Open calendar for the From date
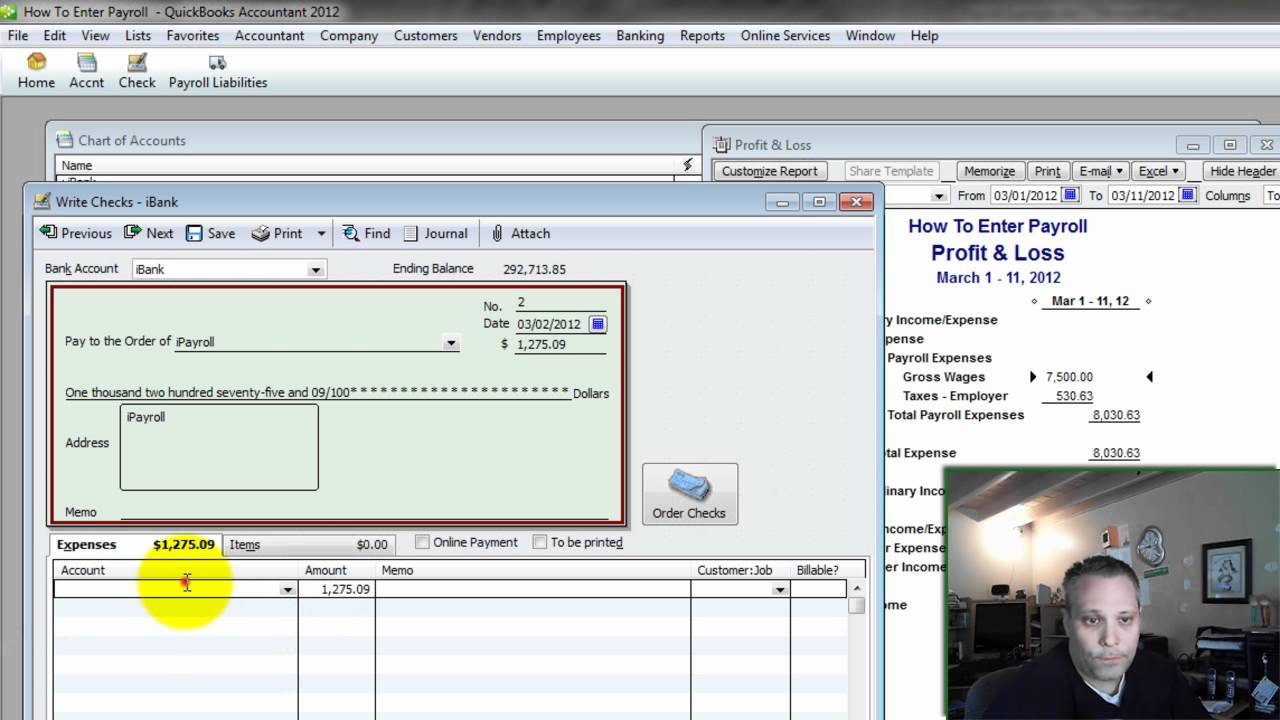1280x720 pixels. [1070, 195]
